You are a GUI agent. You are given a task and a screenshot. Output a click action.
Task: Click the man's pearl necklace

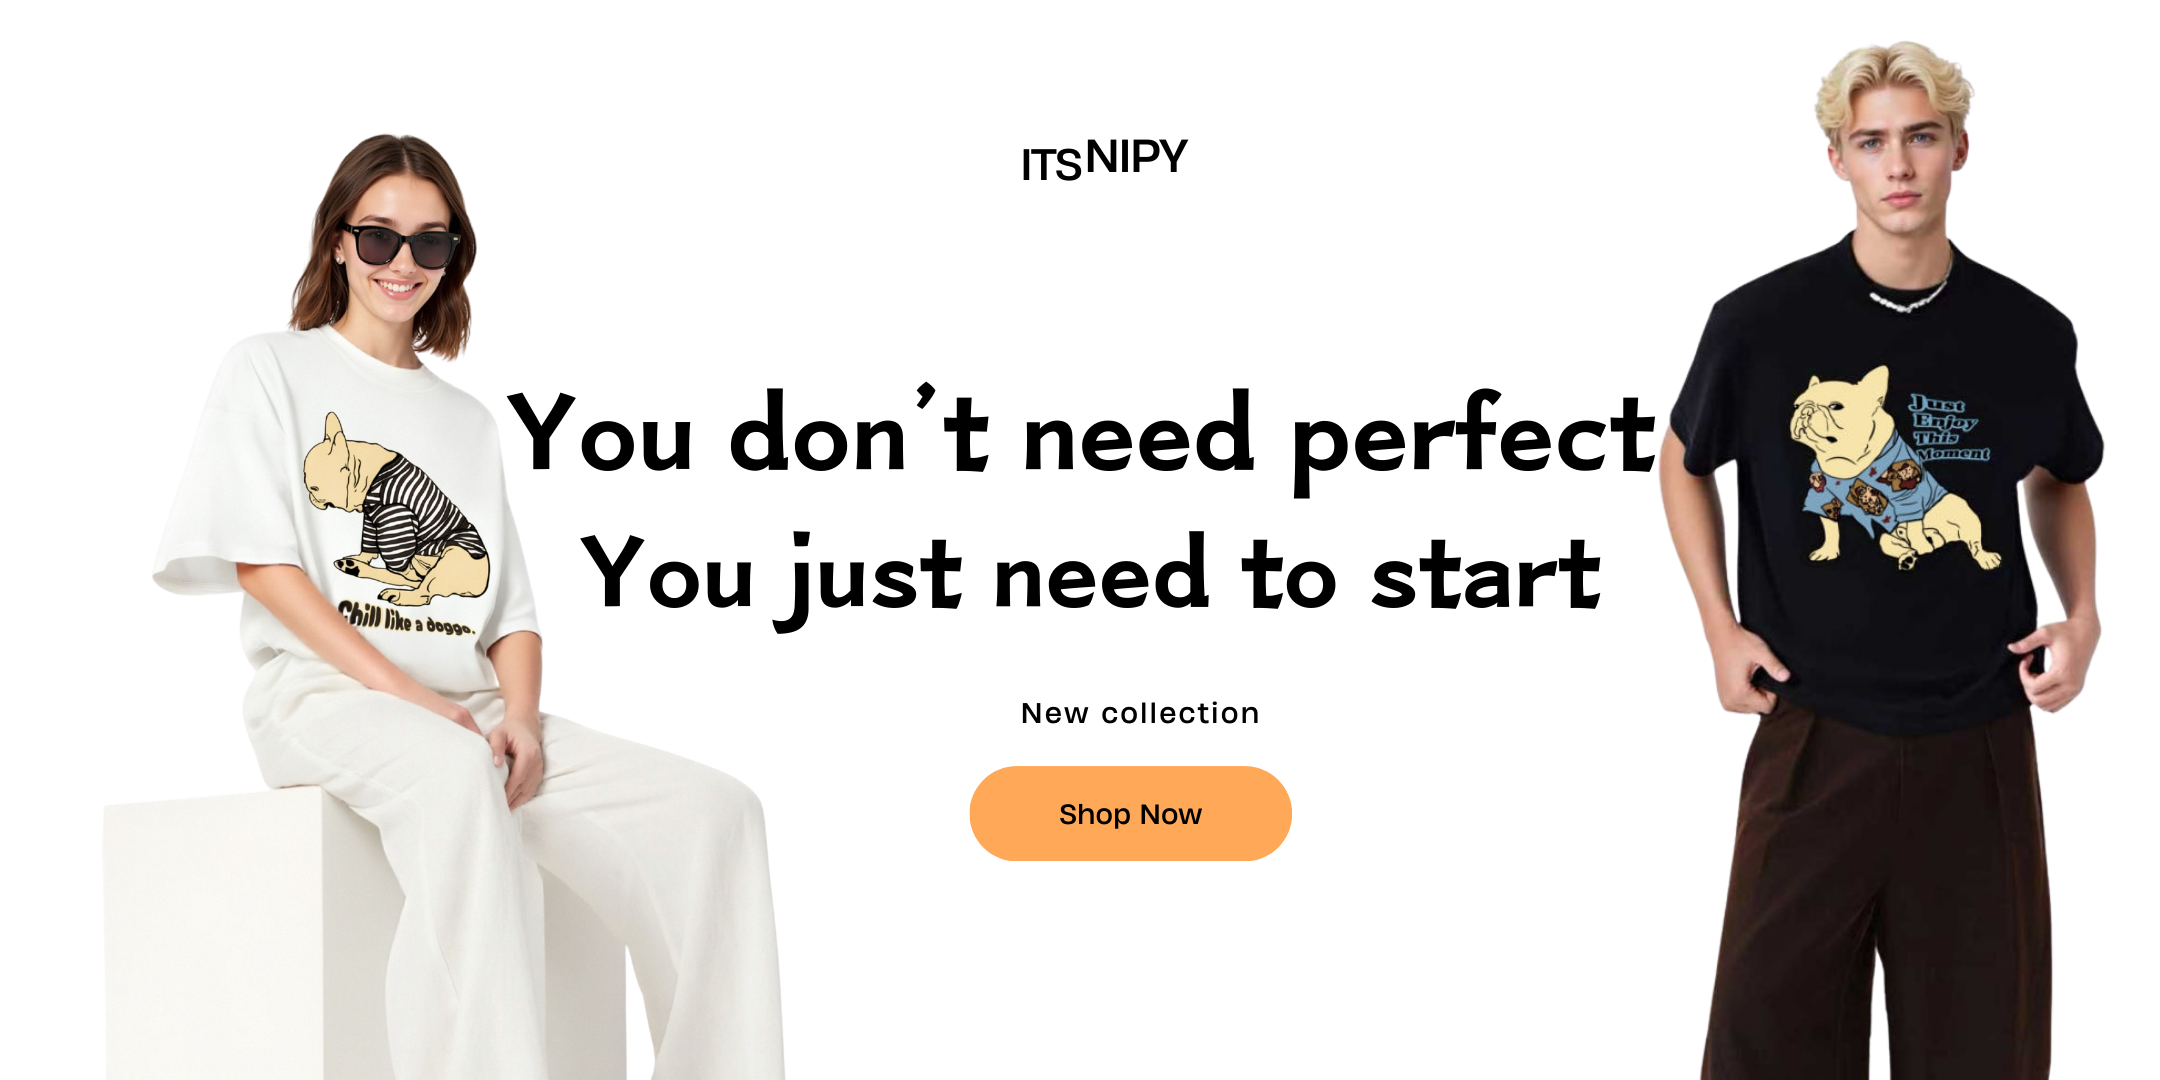pos(1909,293)
